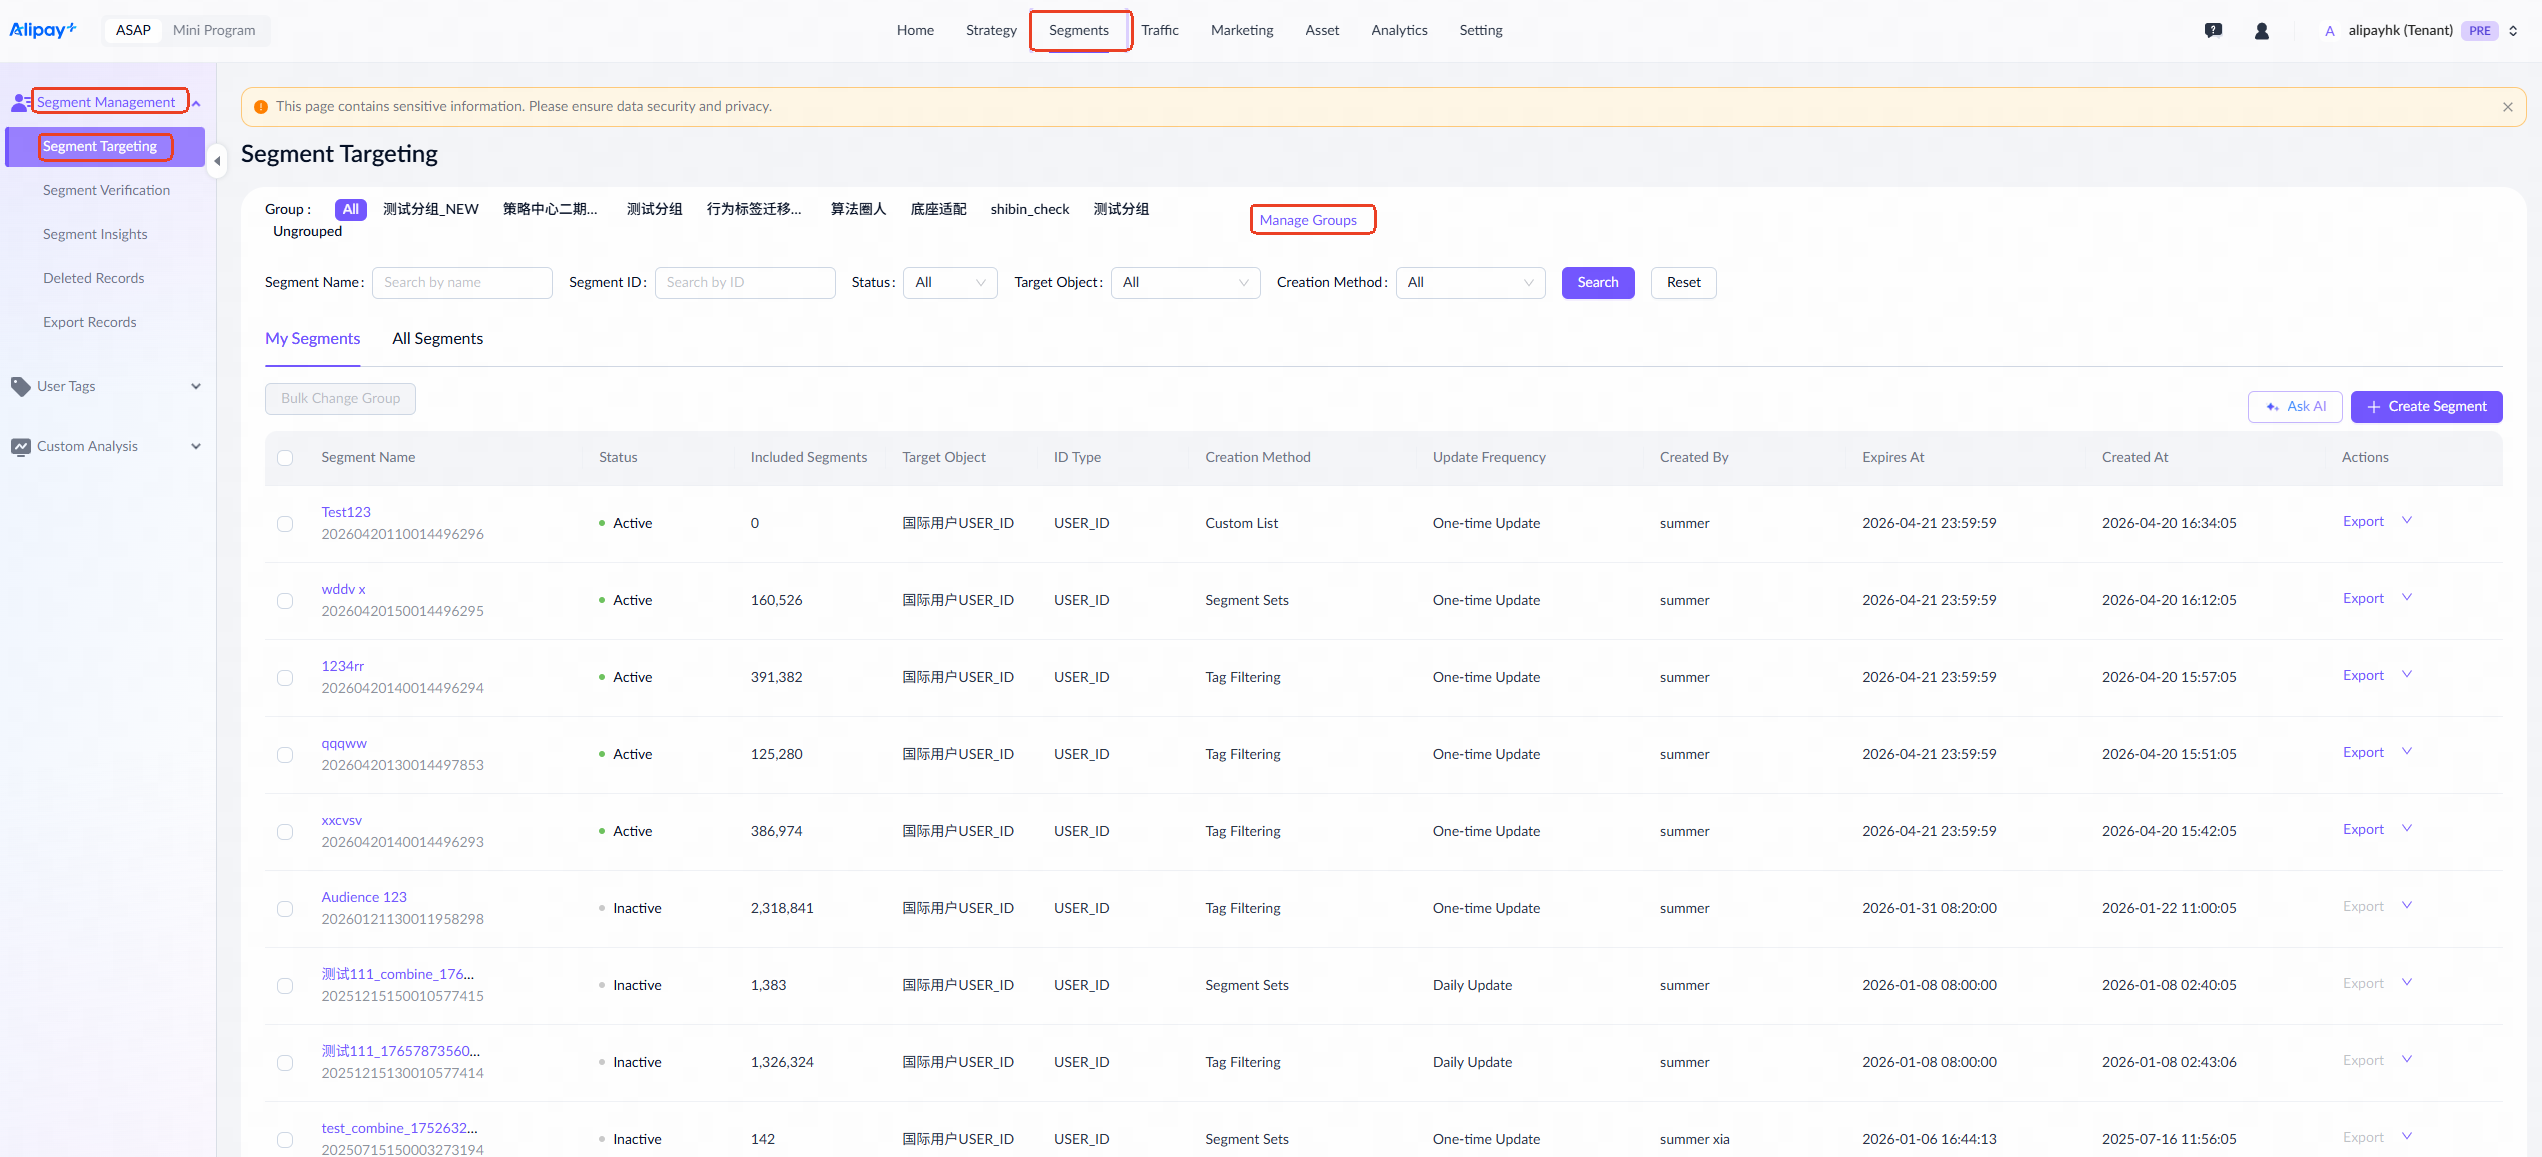Open the Ask AI assistant
This screenshot has width=2542, height=1157.
coord(2295,406)
